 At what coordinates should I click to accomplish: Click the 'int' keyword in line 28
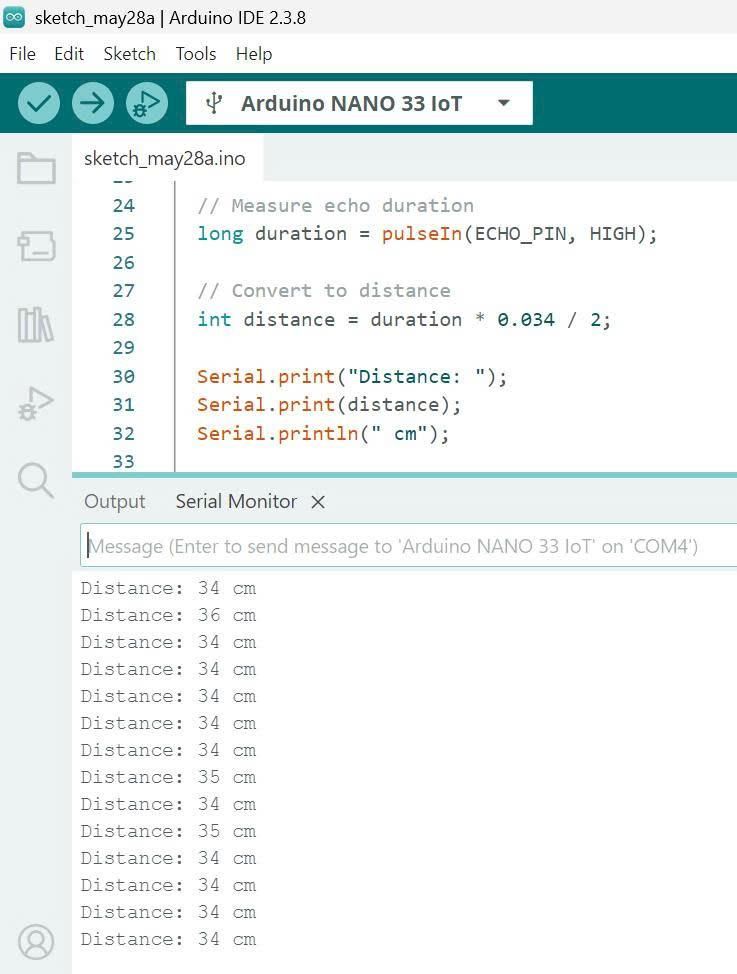coord(214,319)
